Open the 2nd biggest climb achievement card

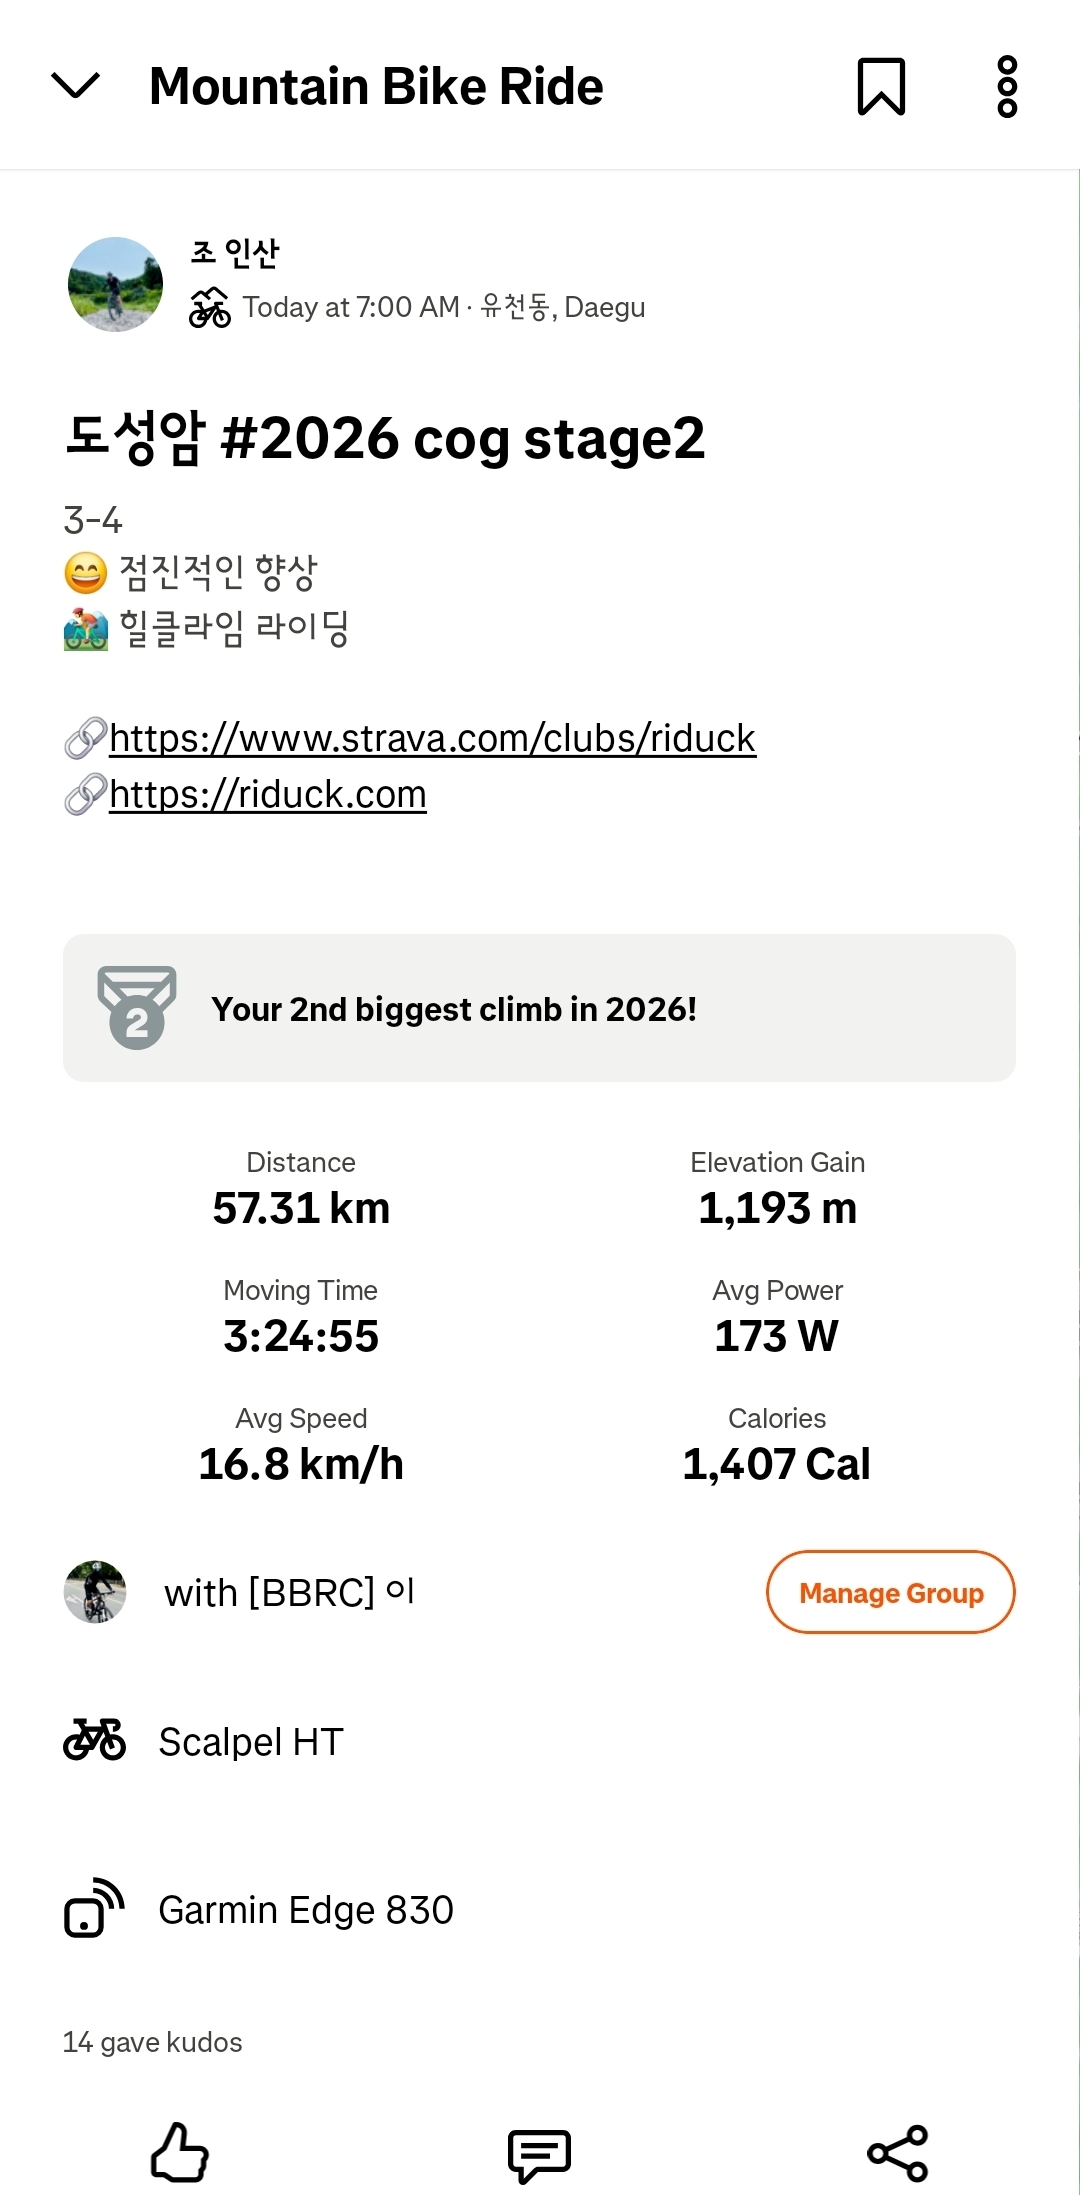(539, 1008)
